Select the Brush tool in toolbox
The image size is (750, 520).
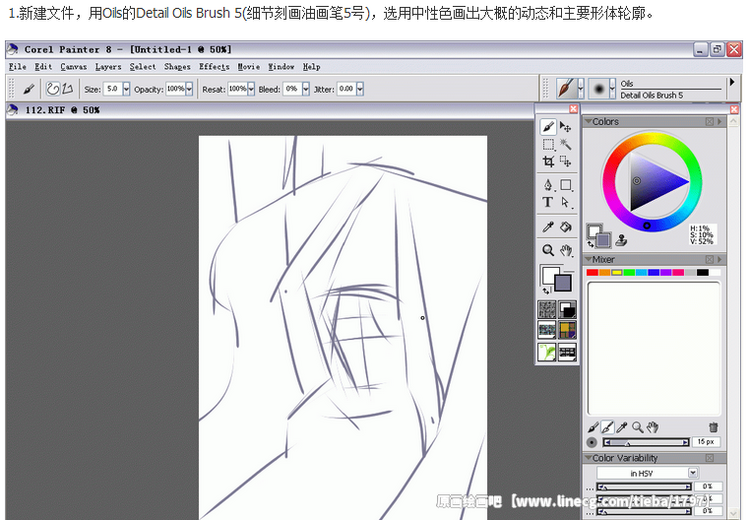coord(548,127)
